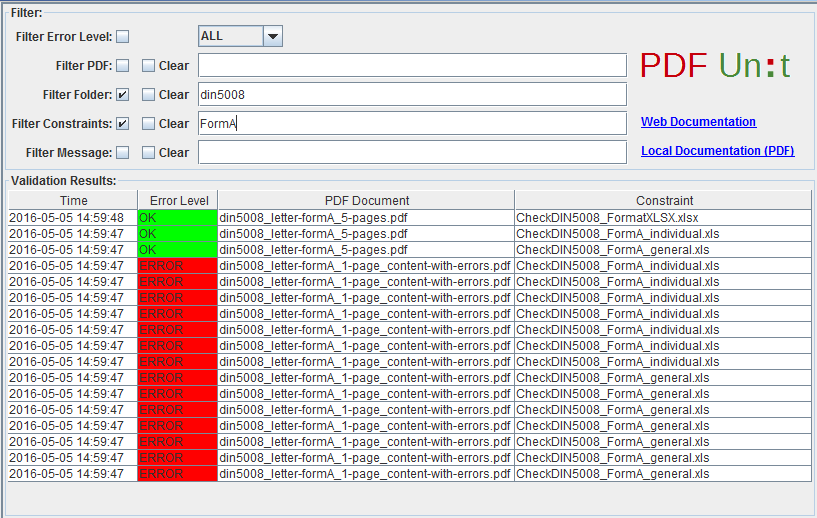The width and height of the screenshot is (817, 518).
Task: Check the Clear box for Filter Message
Action: click(148, 153)
